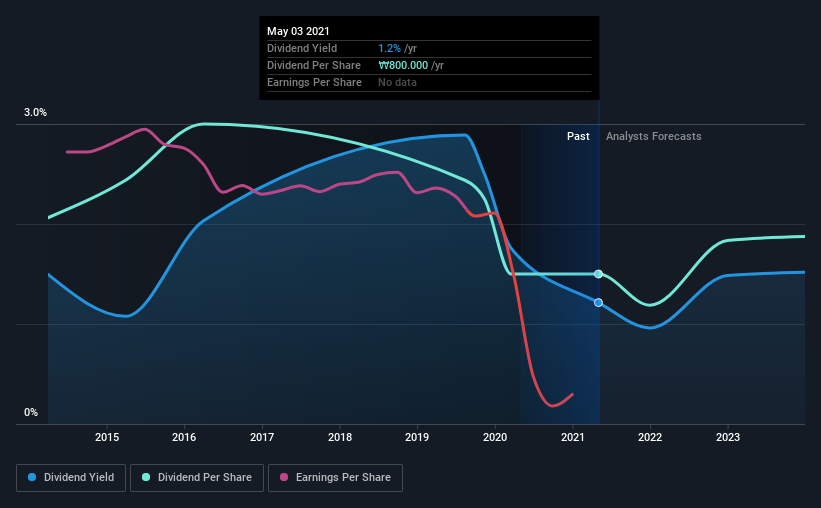Click the 2023 x-axis label
This screenshot has height=508, width=821.
pos(728,437)
